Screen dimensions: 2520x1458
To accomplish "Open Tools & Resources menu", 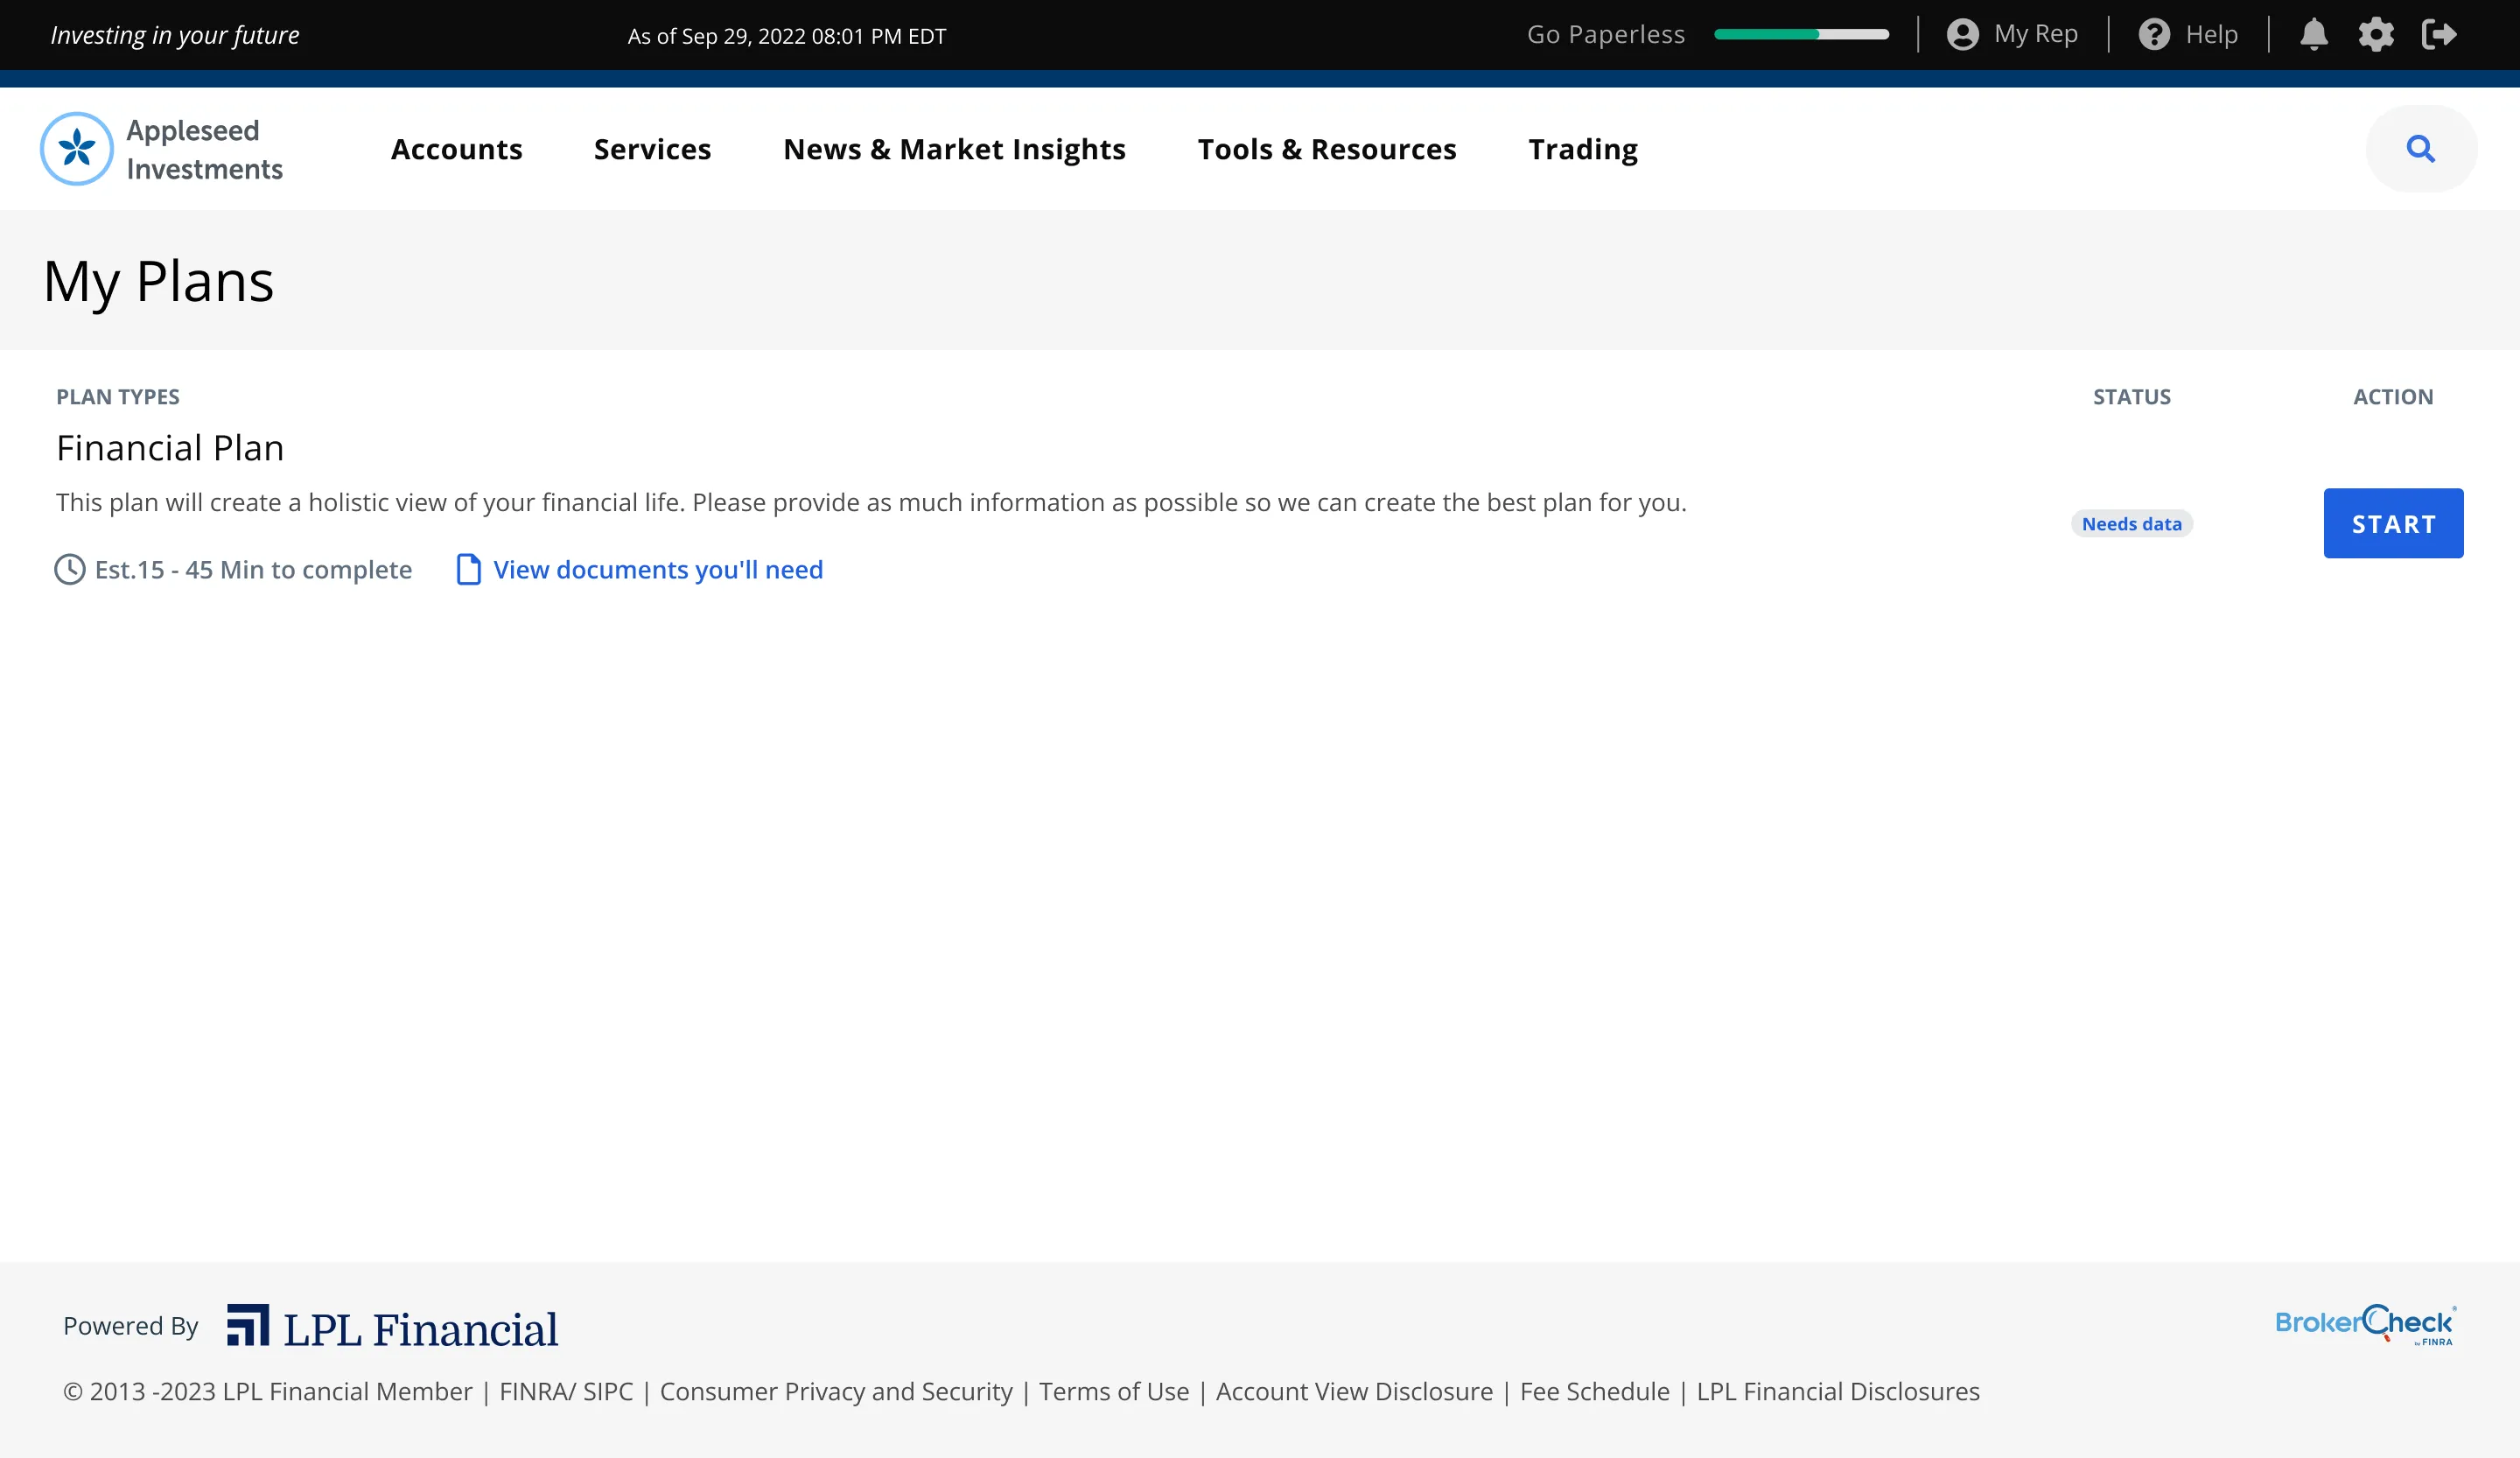I will [1327, 149].
